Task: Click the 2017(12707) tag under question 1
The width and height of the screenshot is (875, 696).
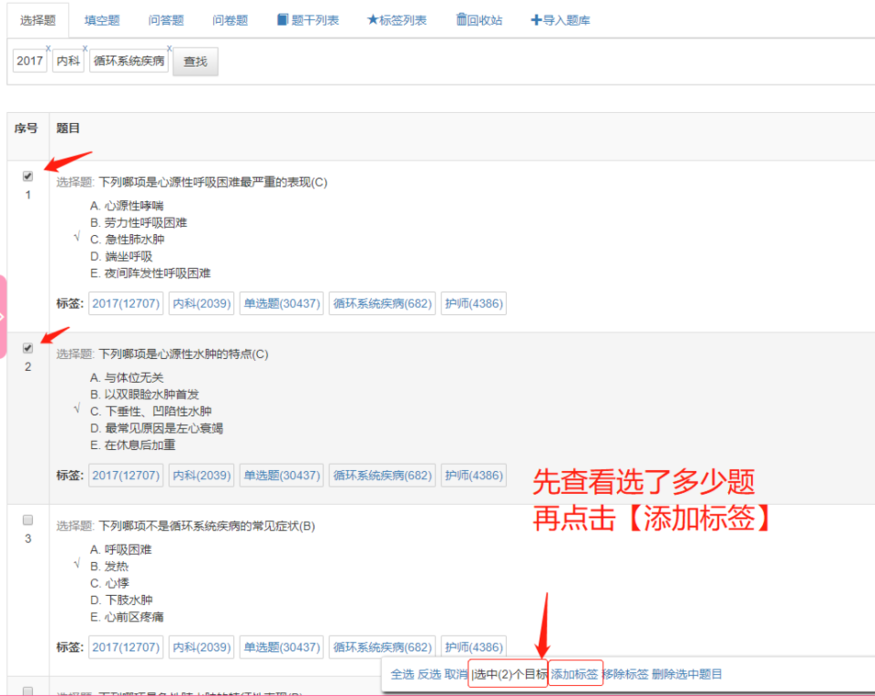Action: 126,304
